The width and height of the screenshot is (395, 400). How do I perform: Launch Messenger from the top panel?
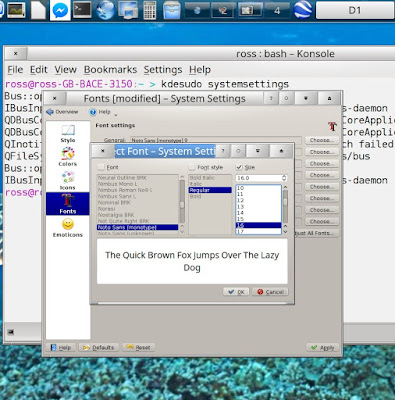pyautogui.click(x=60, y=10)
